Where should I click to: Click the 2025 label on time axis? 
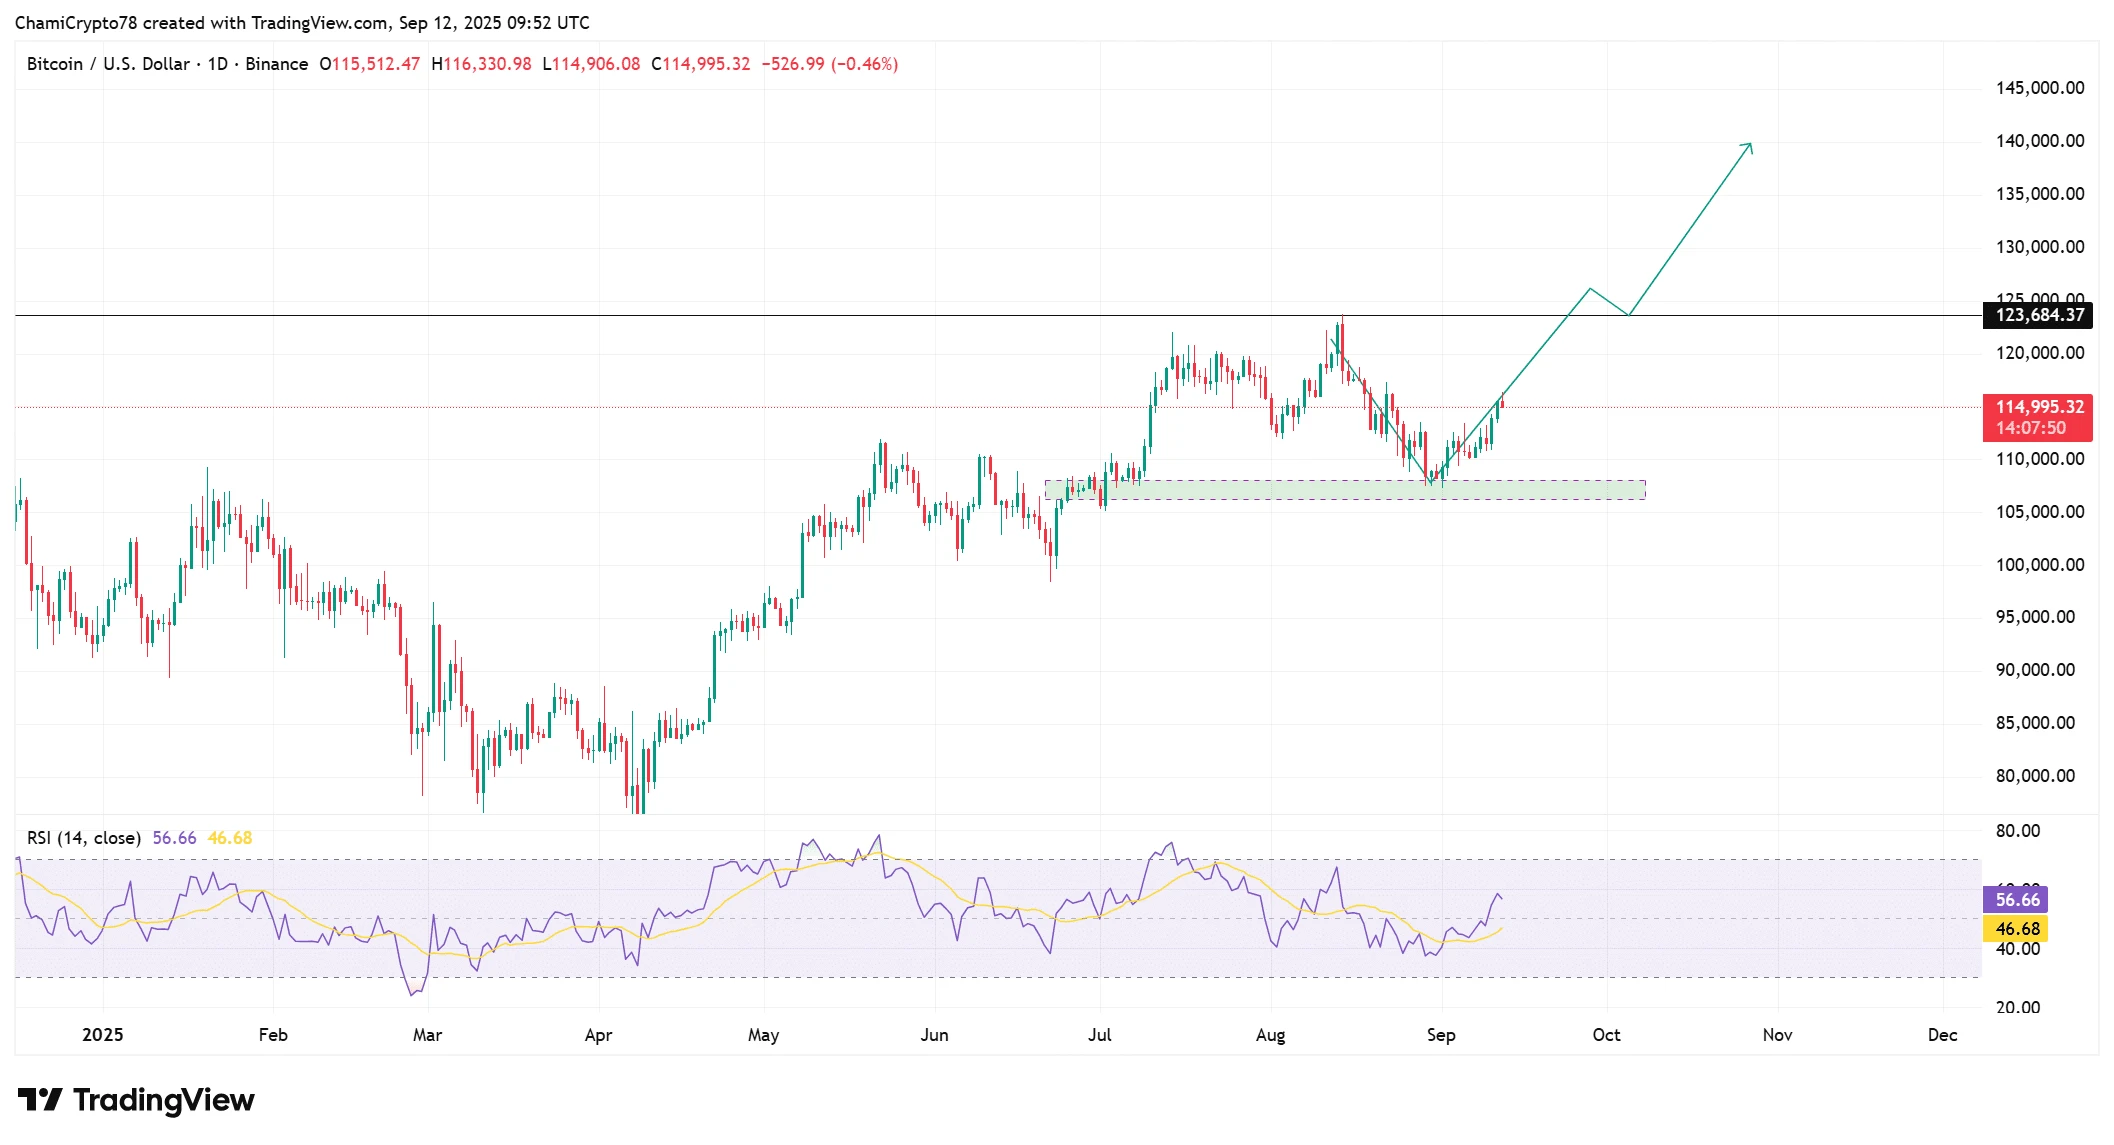coord(102,1035)
